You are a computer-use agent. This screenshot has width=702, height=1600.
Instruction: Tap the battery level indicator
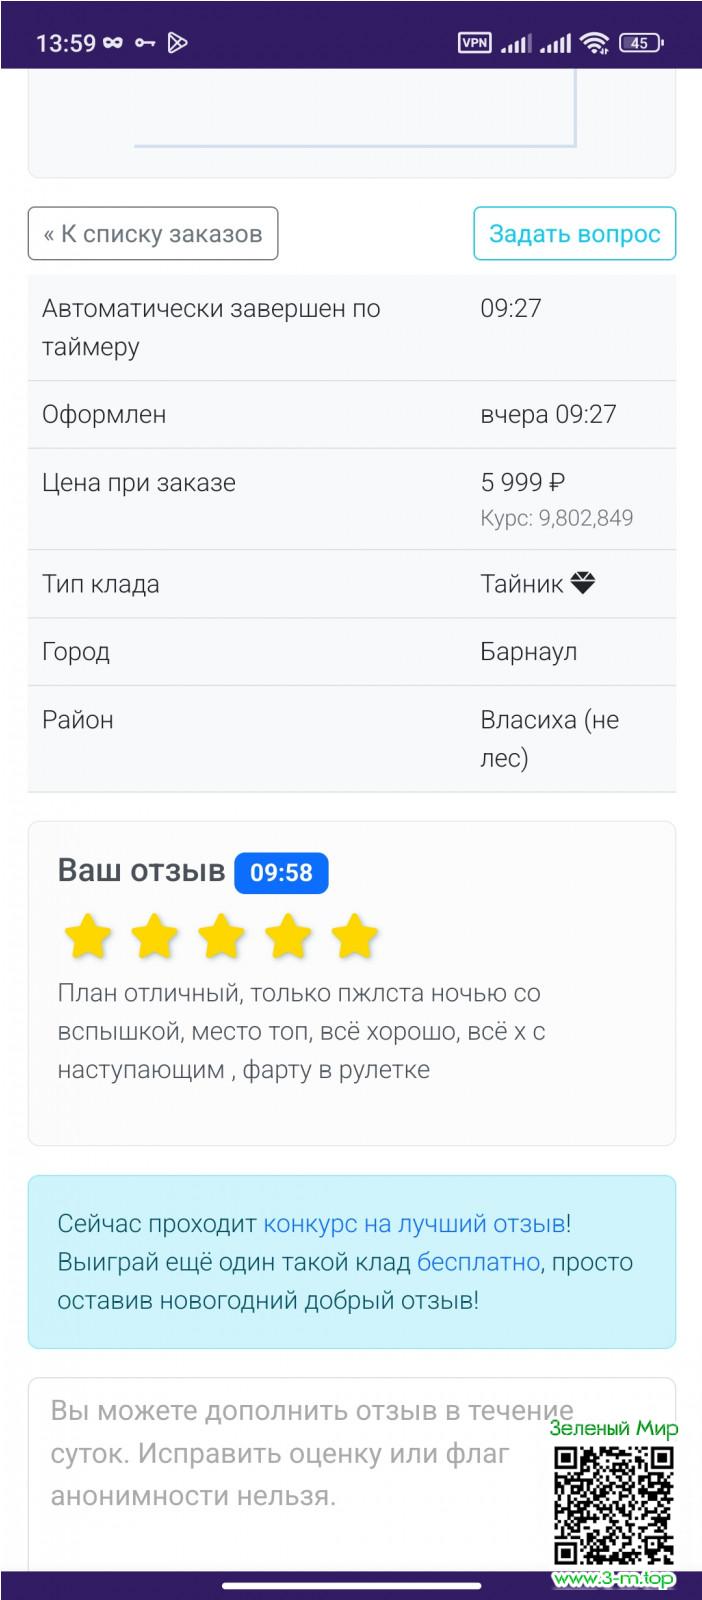641,42
